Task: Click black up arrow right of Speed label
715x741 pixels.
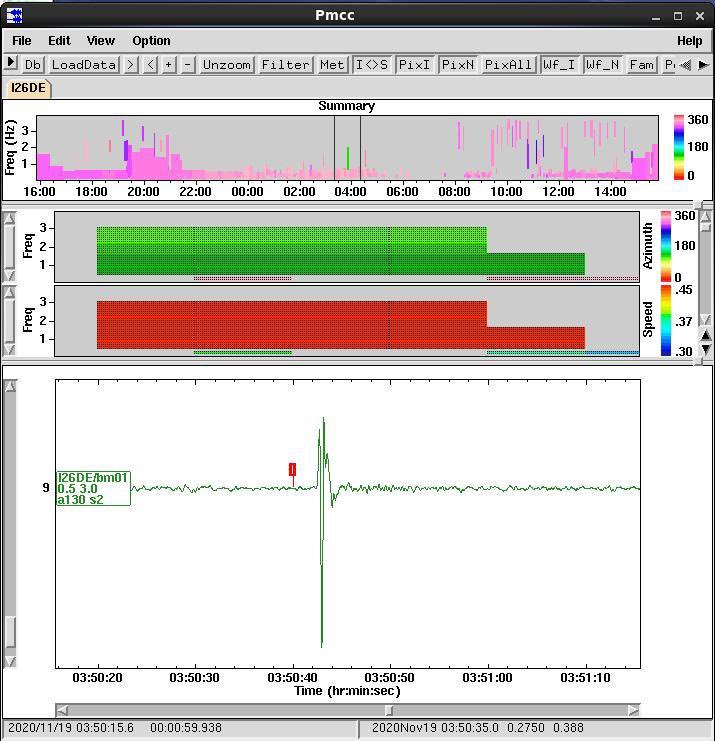Action: [706, 335]
